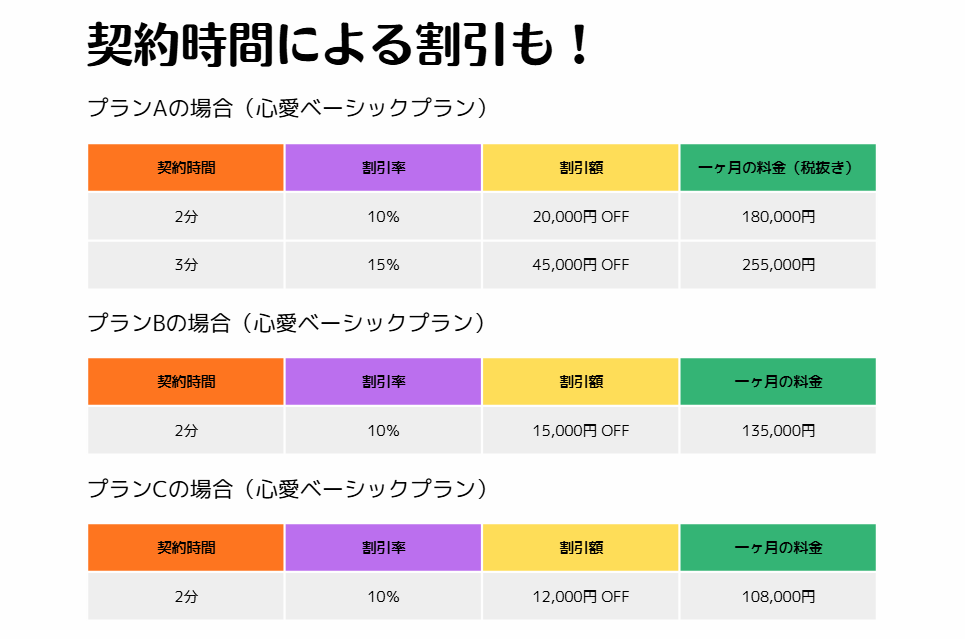This screenshot has height=639, width=965.
Task: Select the "108,000円" price cell
Action: tap(778, 597)
